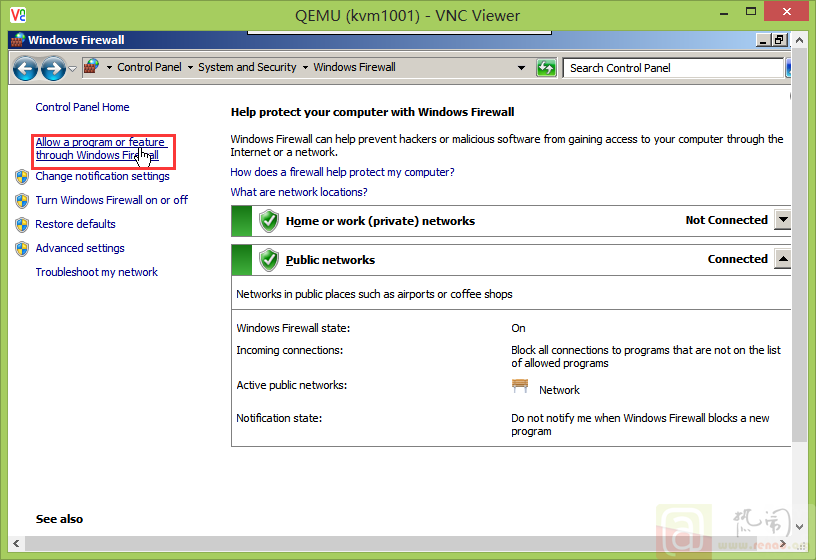Screen dimensions: 816x560
Task: Click the park bench Network icon
Action: [520, 386]
